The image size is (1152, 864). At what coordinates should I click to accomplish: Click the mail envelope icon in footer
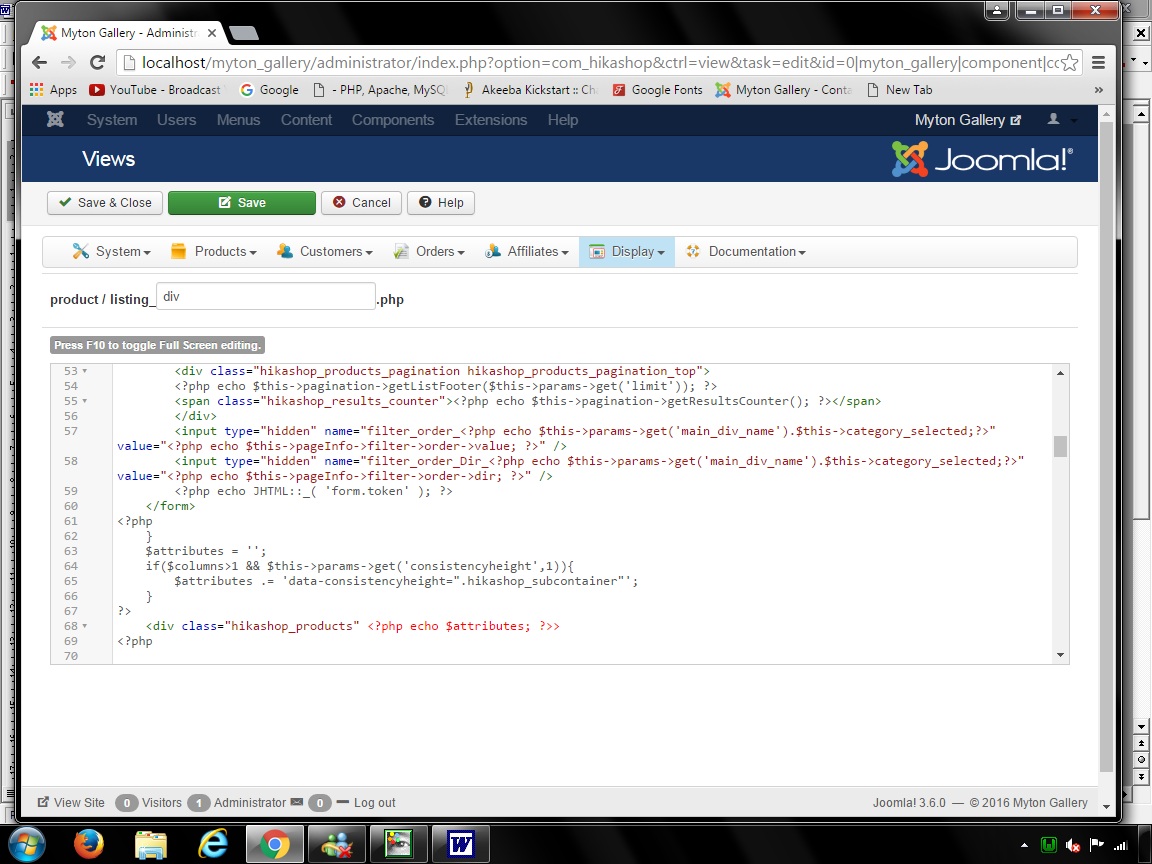(x=296, y=802)
